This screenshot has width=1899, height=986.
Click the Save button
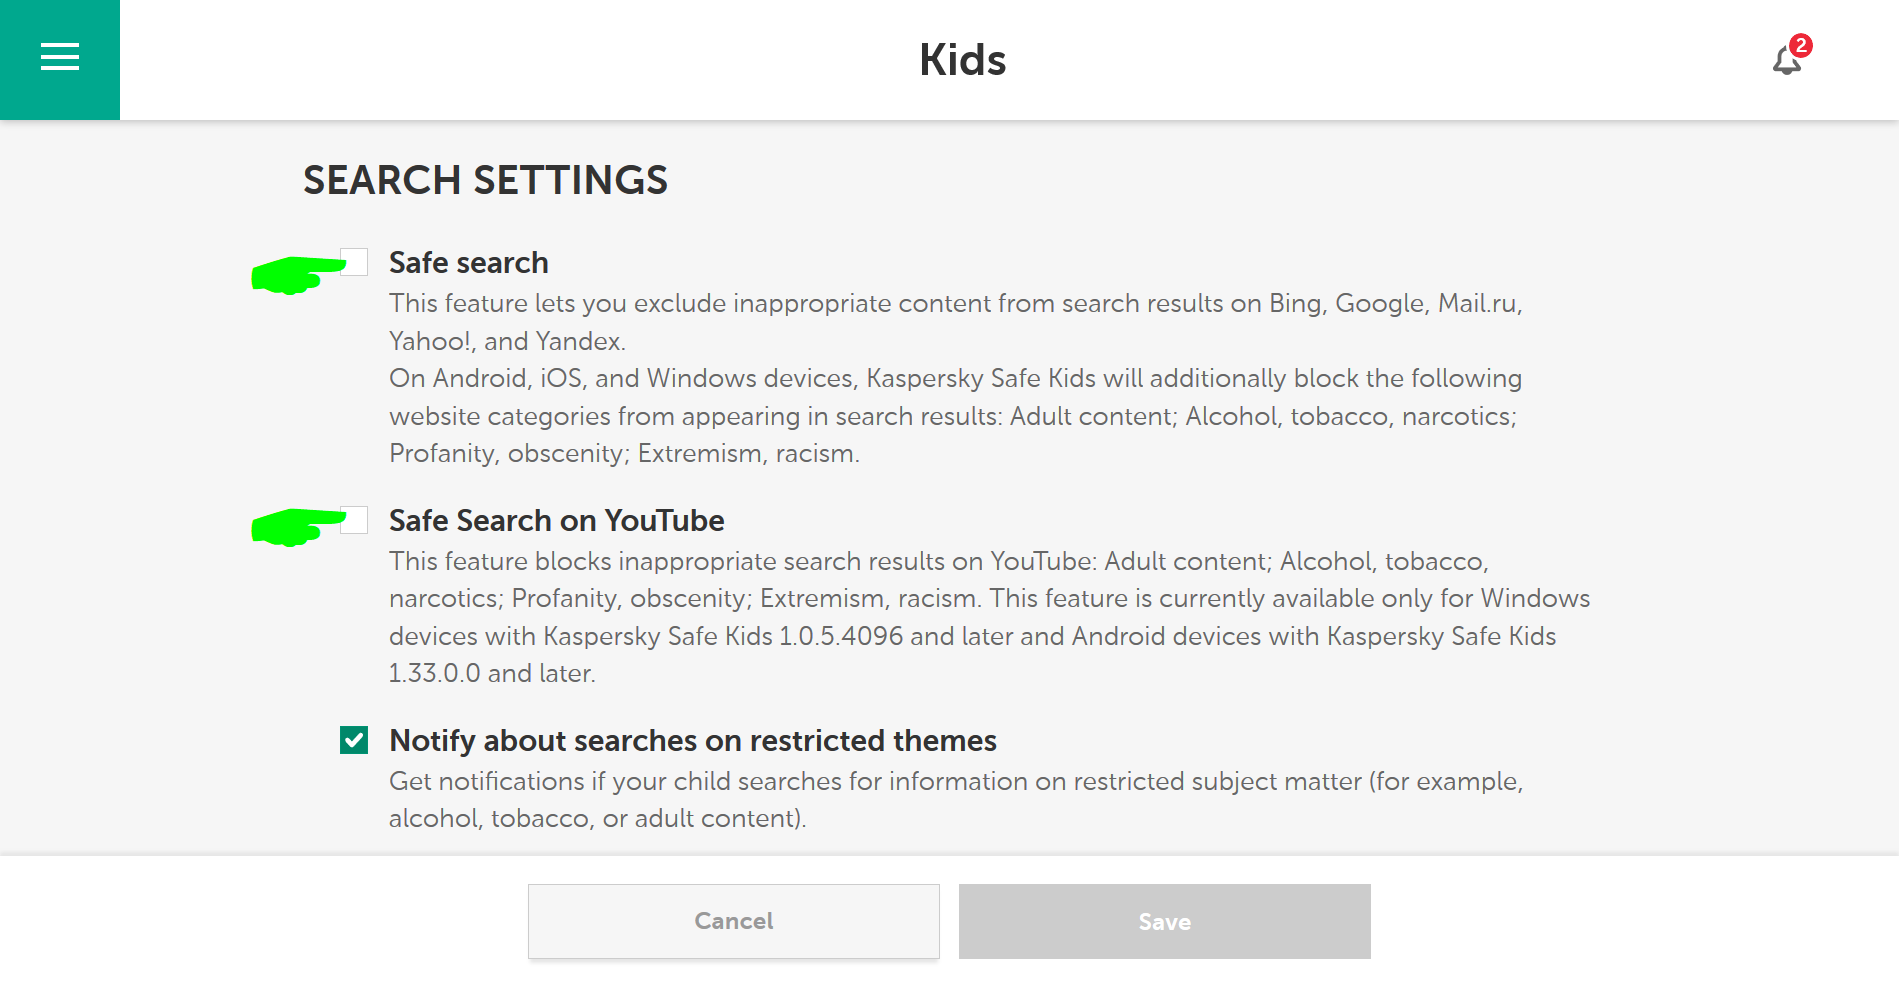pyautogui.click(x=1165, y=921)
